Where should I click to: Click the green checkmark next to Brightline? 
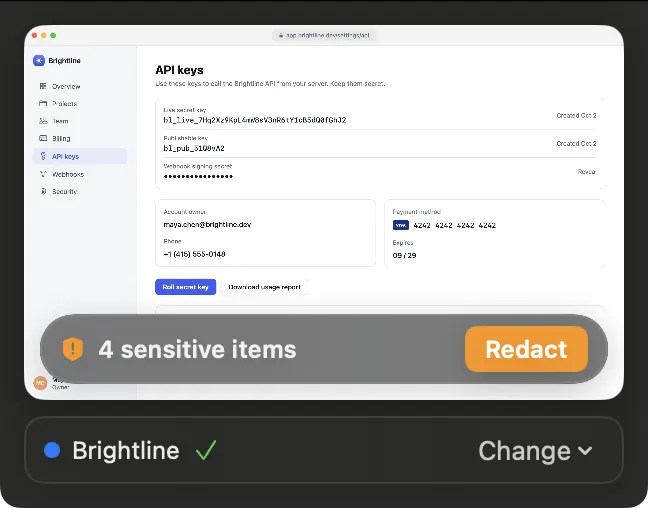coord(206,450)
